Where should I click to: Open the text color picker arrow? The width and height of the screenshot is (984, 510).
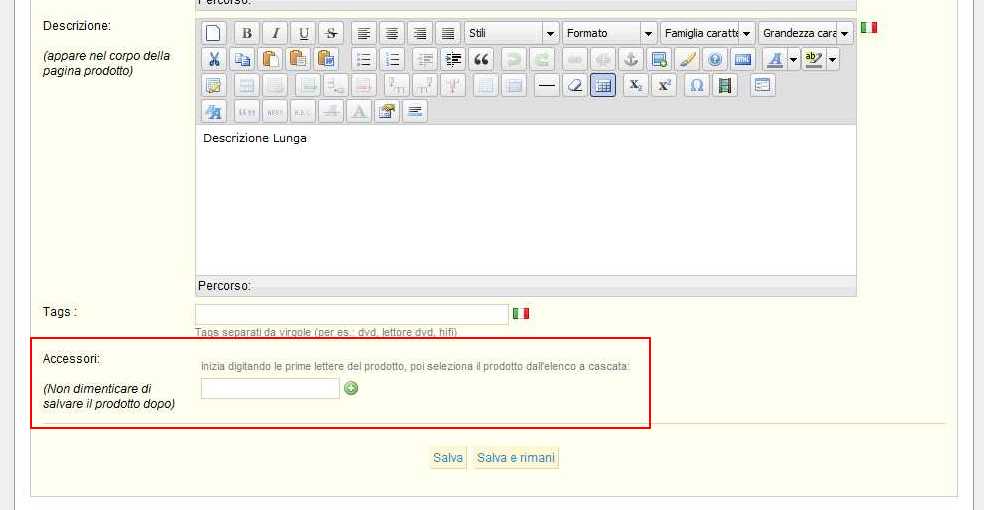point(793,60)
